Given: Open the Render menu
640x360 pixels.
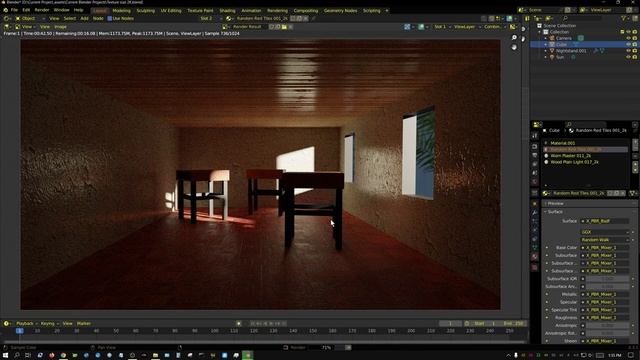Looking at the screenshot, I should pyautogui.click(x=42, y=10).
